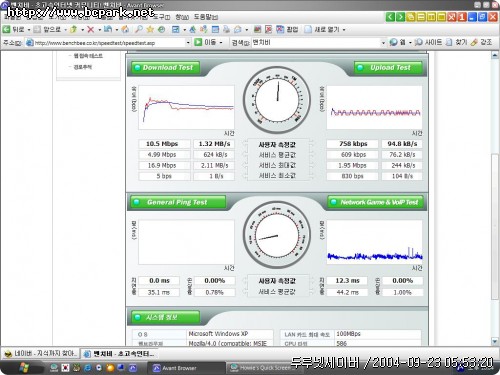The height and width of the screenshot is (375, 500).
Task: Start the Download Test
Action: [x=166, y=68]
